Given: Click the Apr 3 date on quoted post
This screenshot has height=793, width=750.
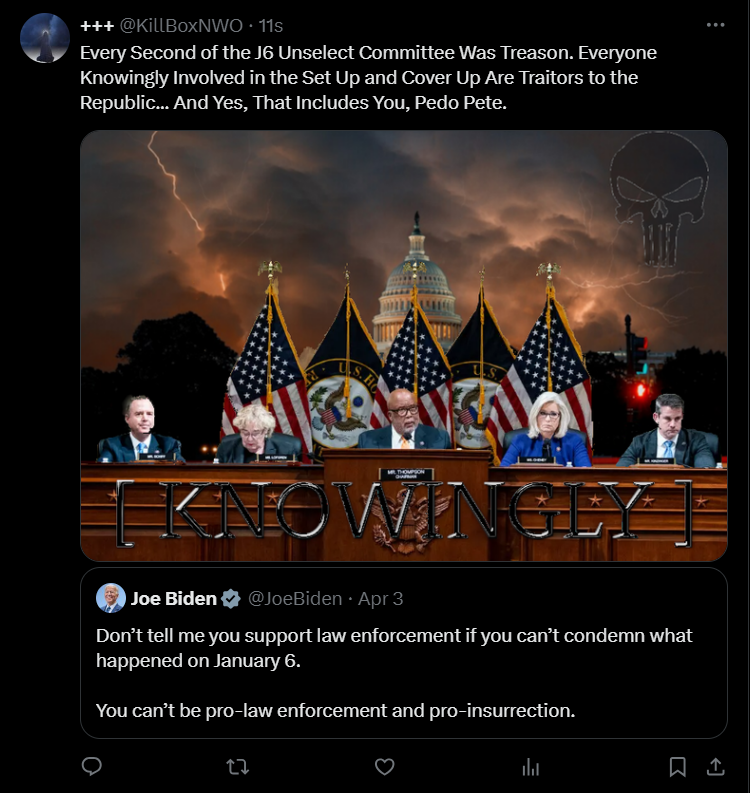Looking at the screenshot, I should (380, 599).
